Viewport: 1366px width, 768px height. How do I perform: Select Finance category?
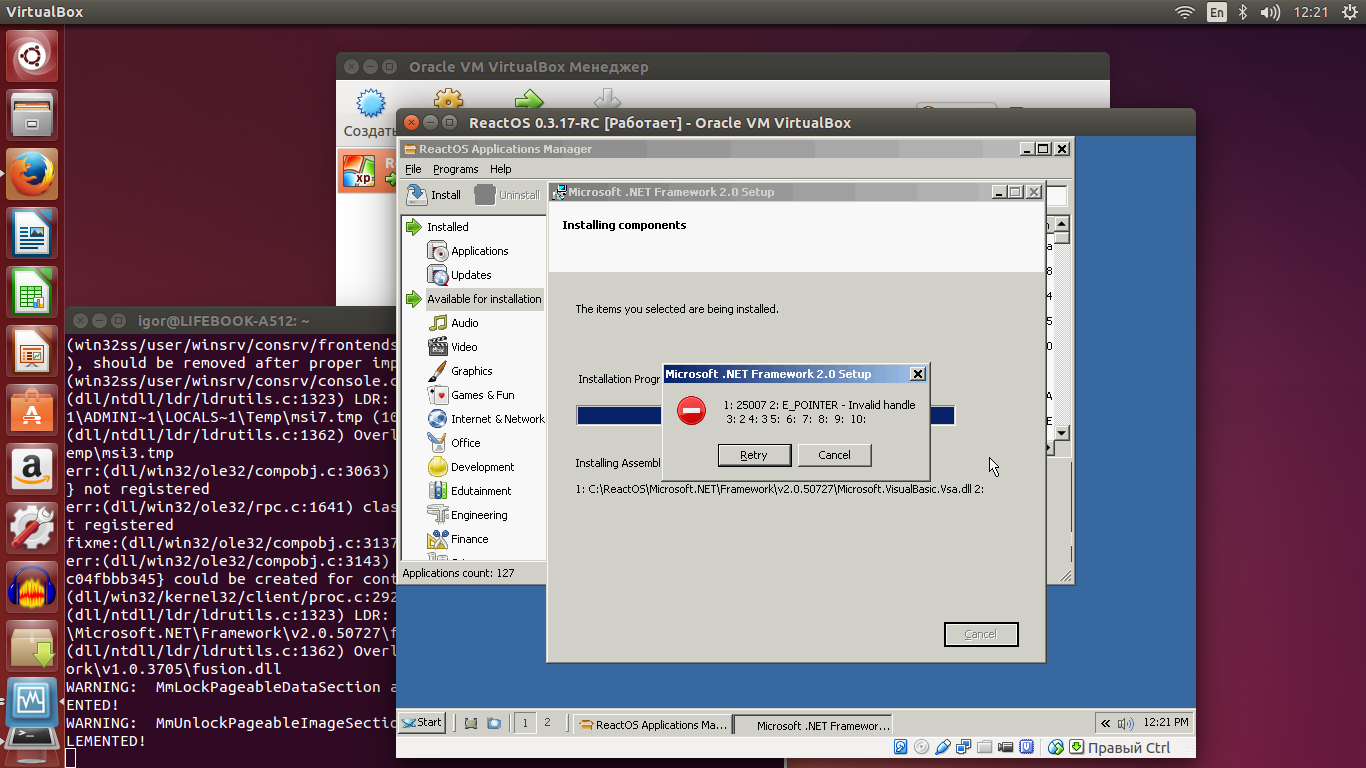pyautogui.click(x=469, y=539)
